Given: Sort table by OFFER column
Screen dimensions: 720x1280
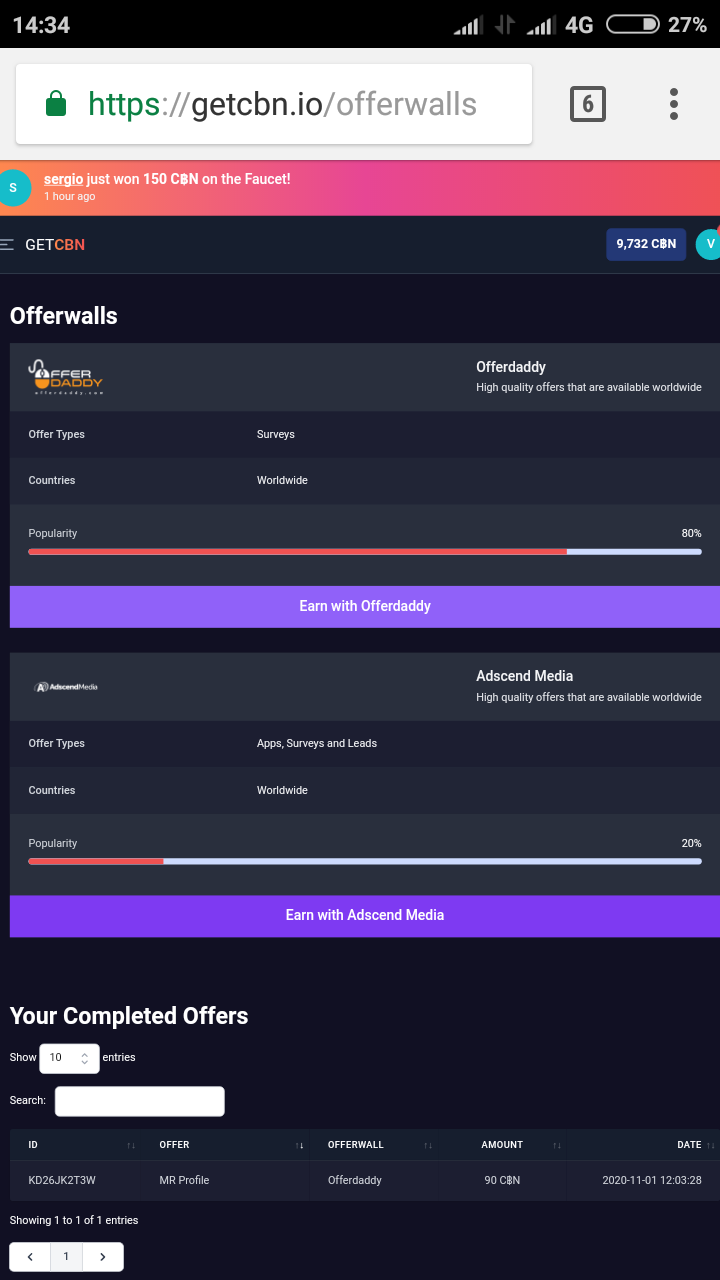Looking at the screenshot, I should (226, 1145).
